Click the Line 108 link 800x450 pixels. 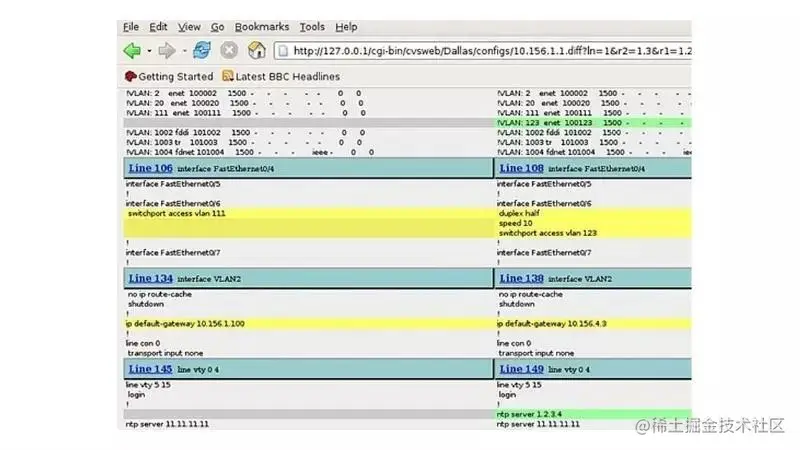click(x=521, y=169)
